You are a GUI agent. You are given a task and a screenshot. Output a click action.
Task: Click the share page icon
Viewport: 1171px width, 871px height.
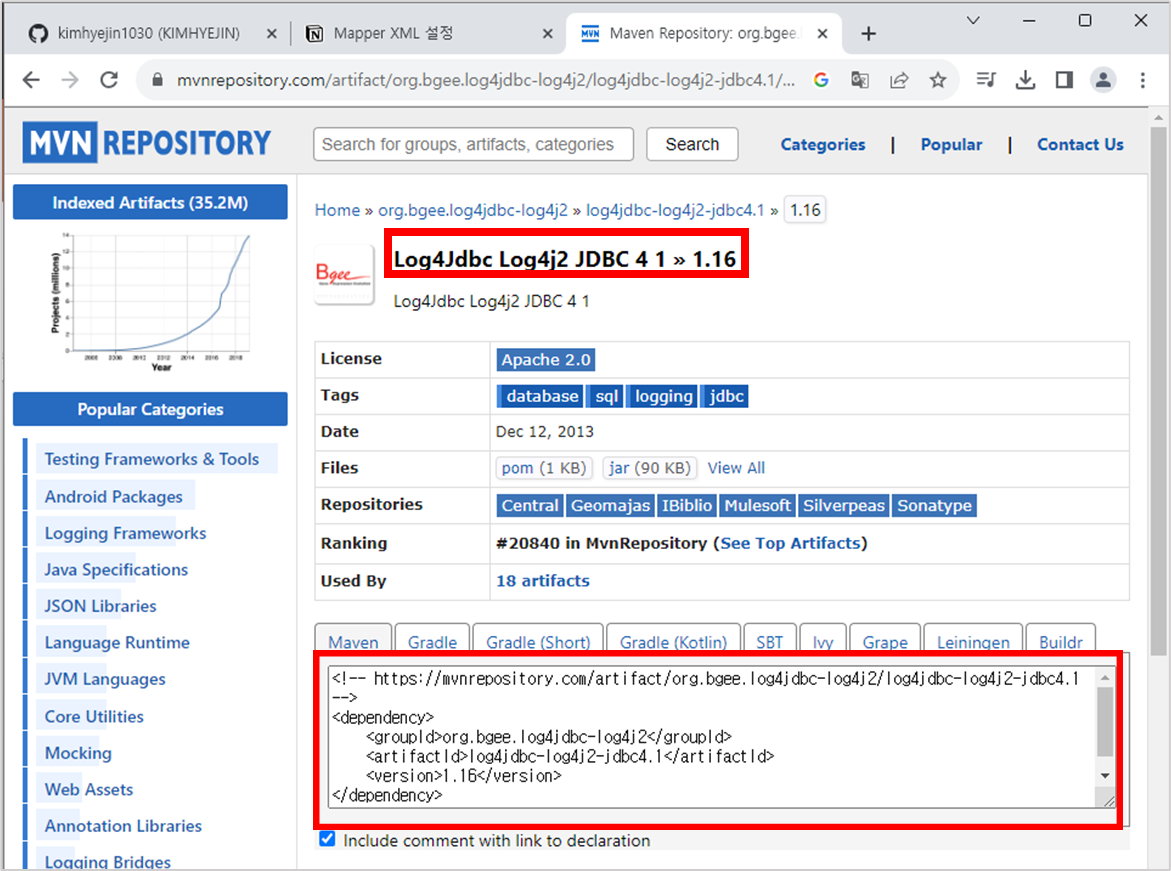tap(899, 80)
